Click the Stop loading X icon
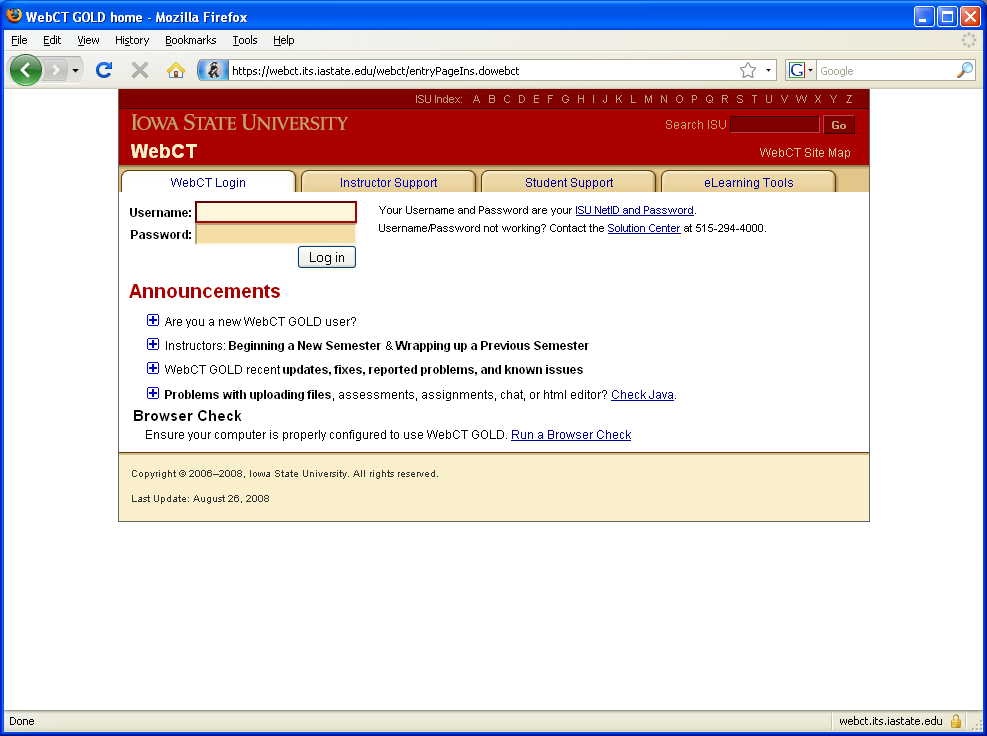This screenshot has width=987, height=736. (x=140, y=70)
